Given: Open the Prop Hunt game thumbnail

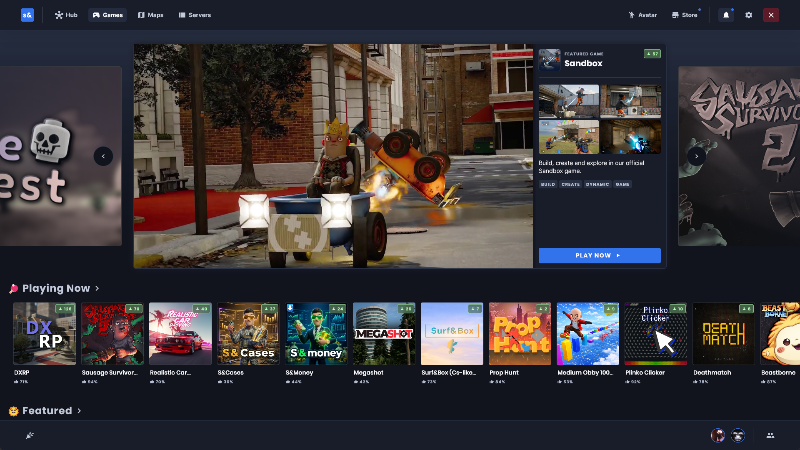Looking at the screenshot, I should coord(520,334).
